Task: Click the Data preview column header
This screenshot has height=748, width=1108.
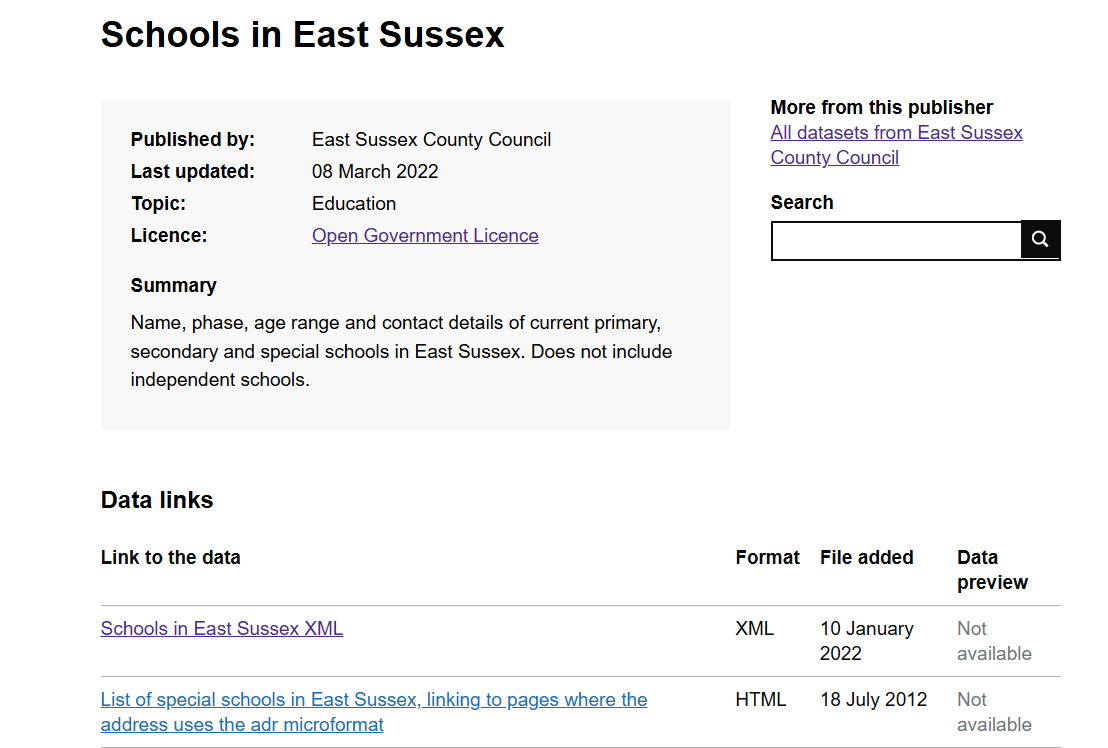Action: point(991,570)
